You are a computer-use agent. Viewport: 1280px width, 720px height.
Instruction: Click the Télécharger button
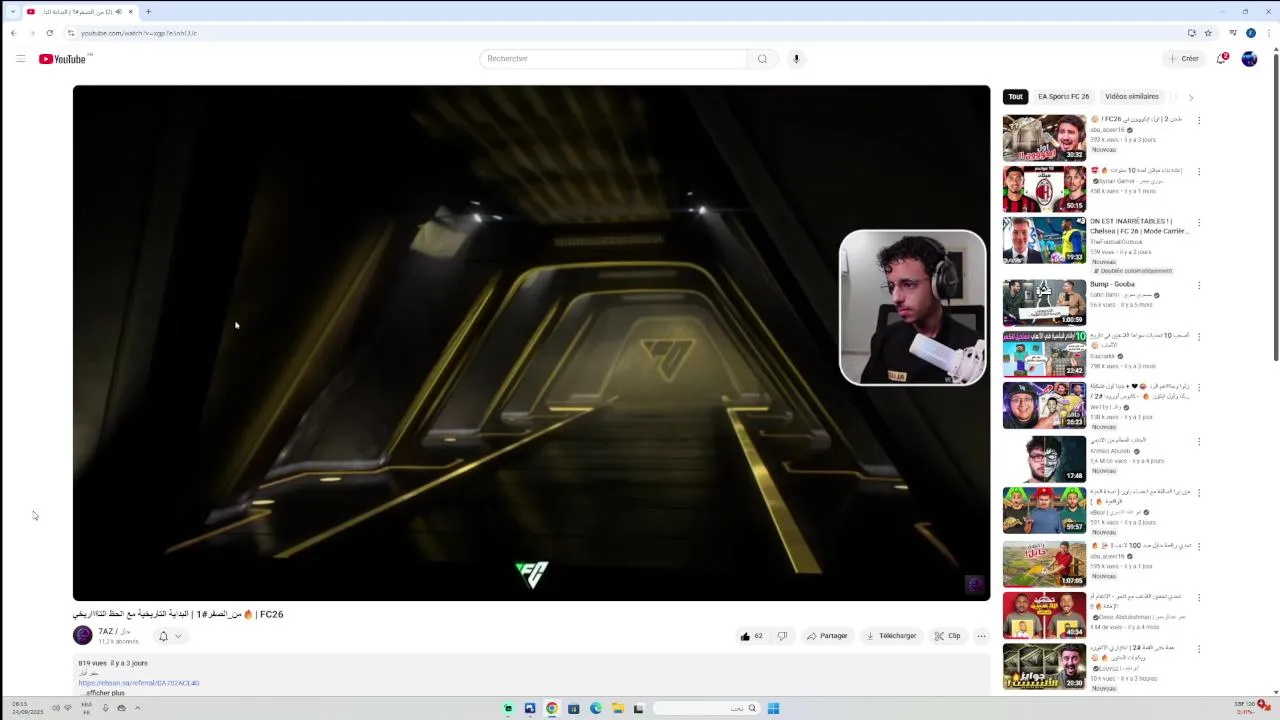tap(891, 636)
